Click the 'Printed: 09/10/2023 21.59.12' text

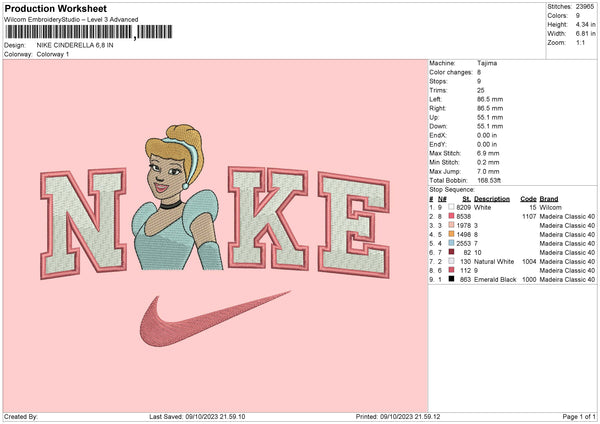point(398,417)
